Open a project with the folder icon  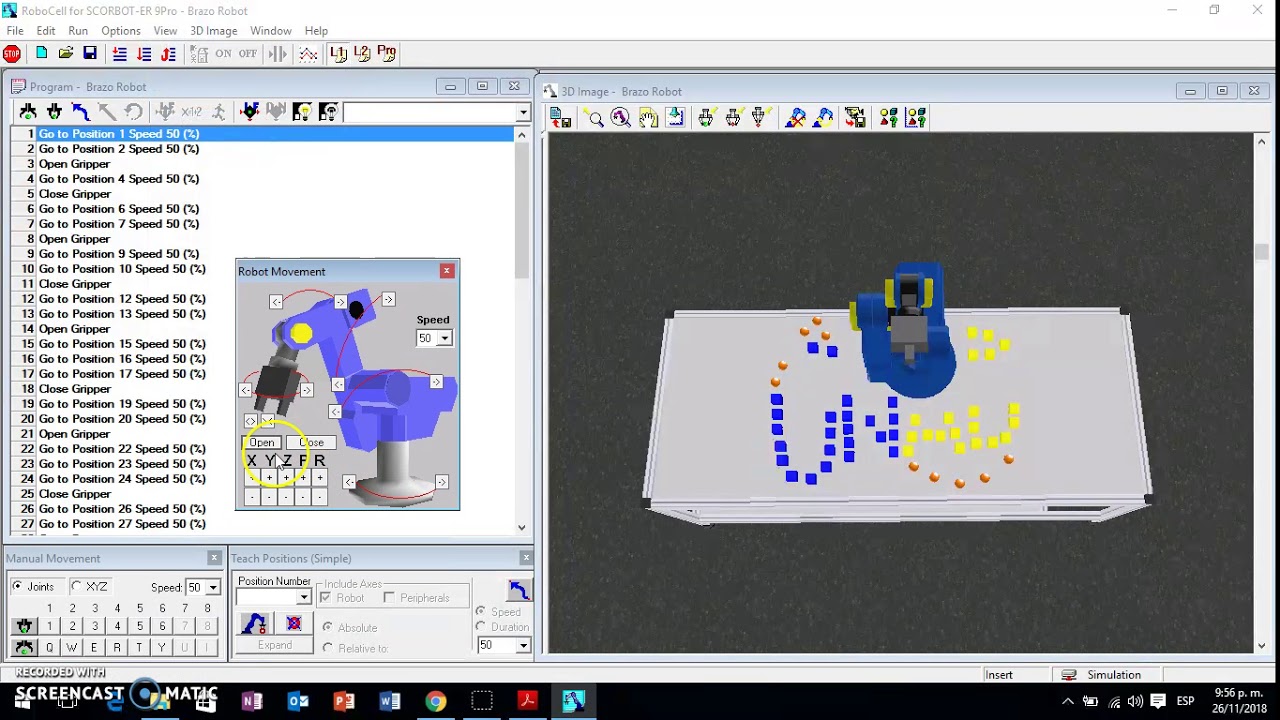66,53
